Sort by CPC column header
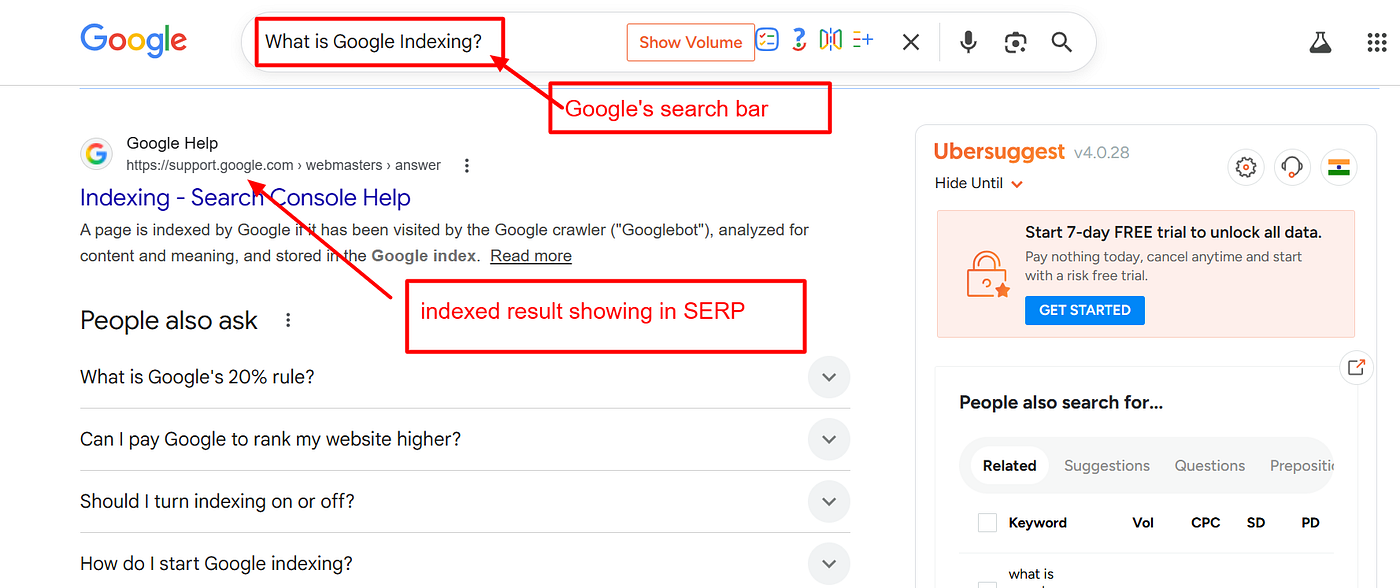Screen dimensions: 1400x588 1206,522
